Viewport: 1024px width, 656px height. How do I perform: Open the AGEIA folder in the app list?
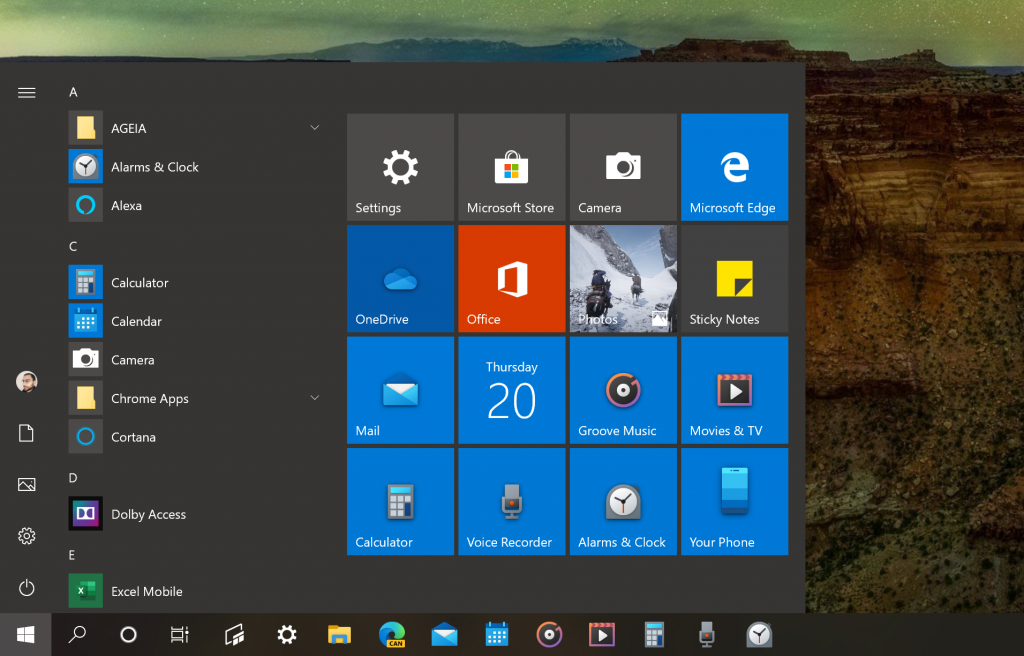pyautogui.click(x=196, y=128)
